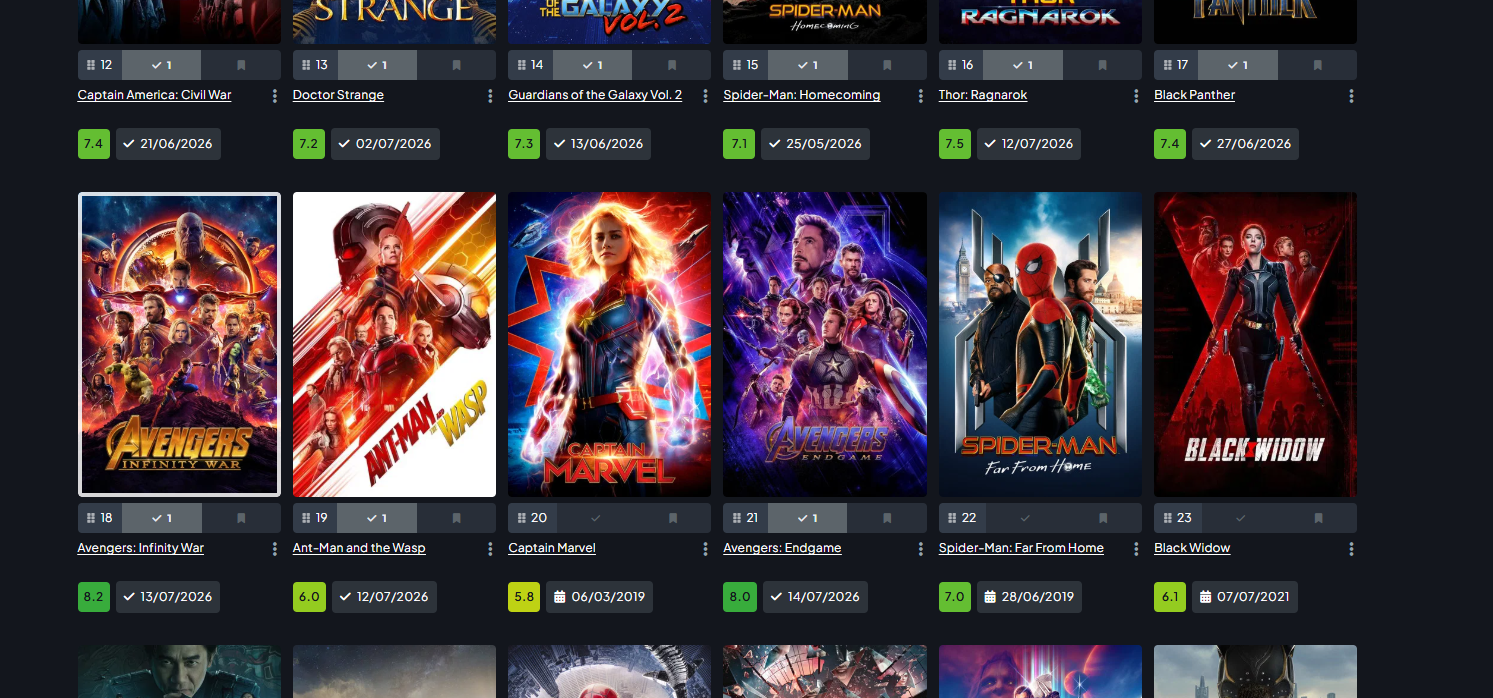Open Ant-Man and the Wasp title link
The width and height of the screenshot is (1493, 698).
[359, 548]
